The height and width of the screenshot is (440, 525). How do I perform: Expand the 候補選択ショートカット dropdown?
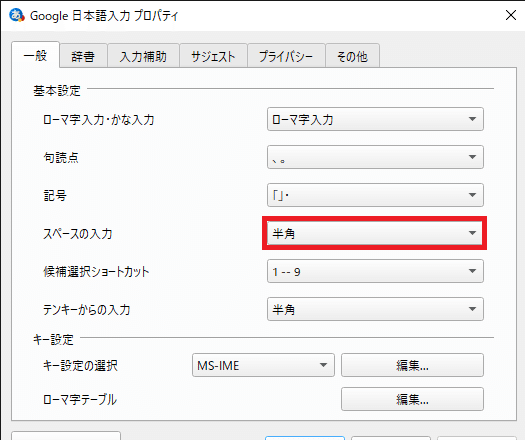[x=375, y=271]
